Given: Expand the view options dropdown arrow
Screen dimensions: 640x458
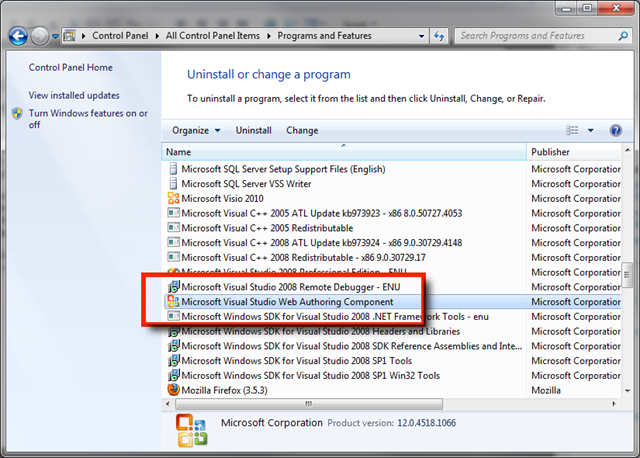Looking at the screenshot, I should click(x=591, y=130).
